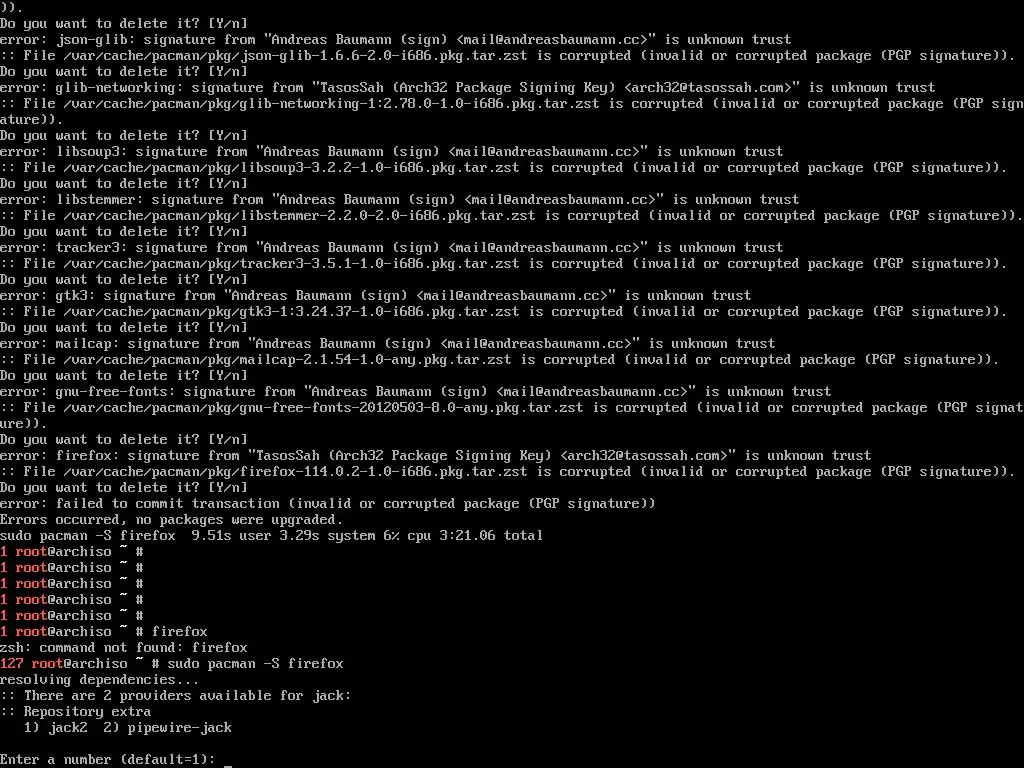Screen dimensions: 1024x768
Task: Click the gtk3 signature error line
Action: pyautogui.click(x=376, y=296)
